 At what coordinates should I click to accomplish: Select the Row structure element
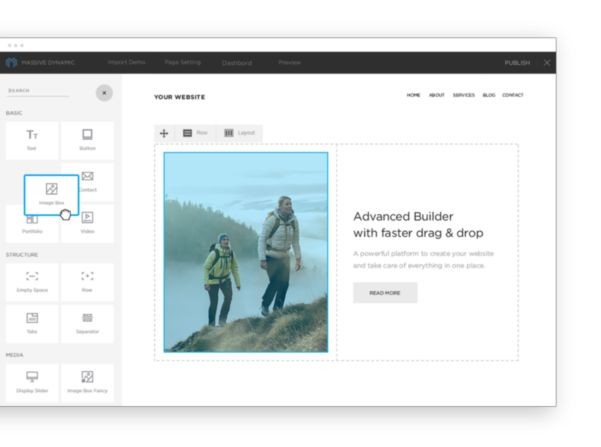(x=87, y=281)
